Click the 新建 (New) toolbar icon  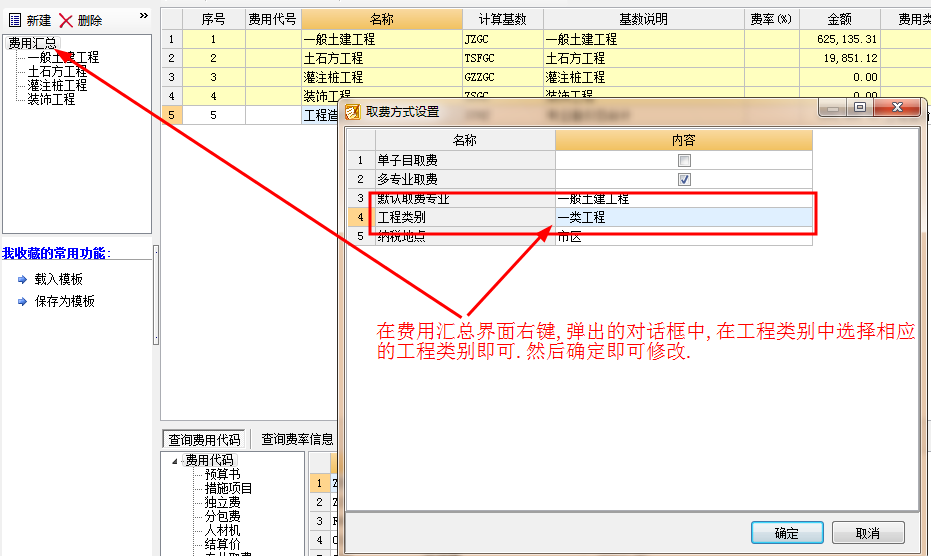click(x=15, y=21)
